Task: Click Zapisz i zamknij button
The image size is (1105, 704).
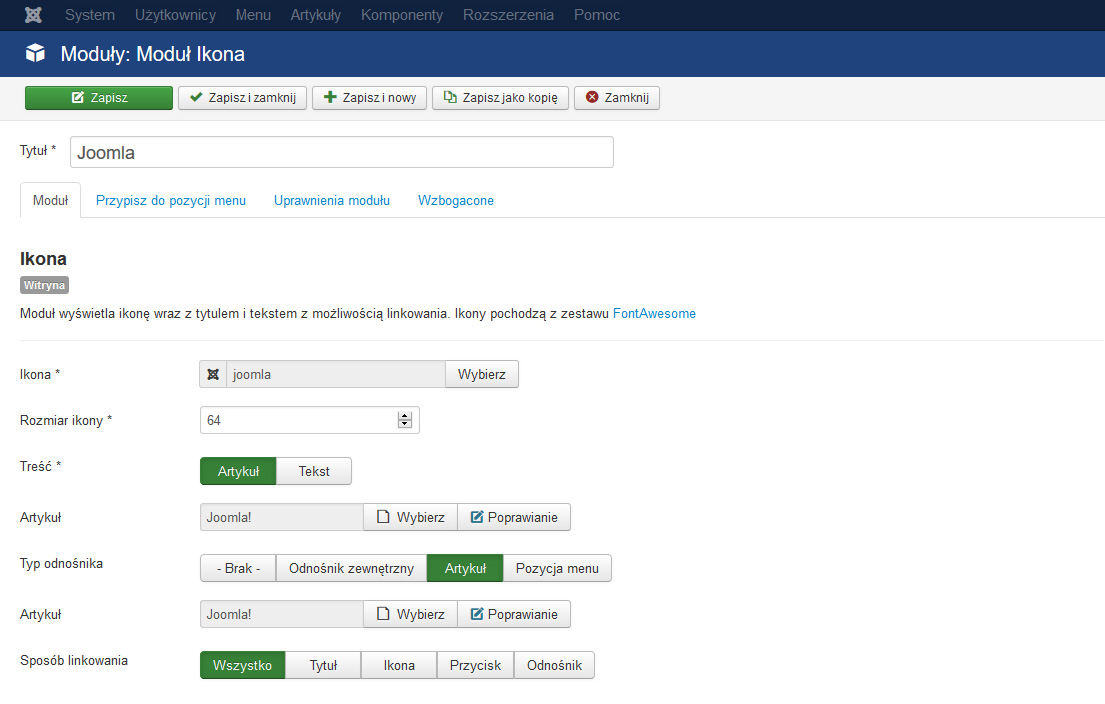Action: [x=242, y=97]
